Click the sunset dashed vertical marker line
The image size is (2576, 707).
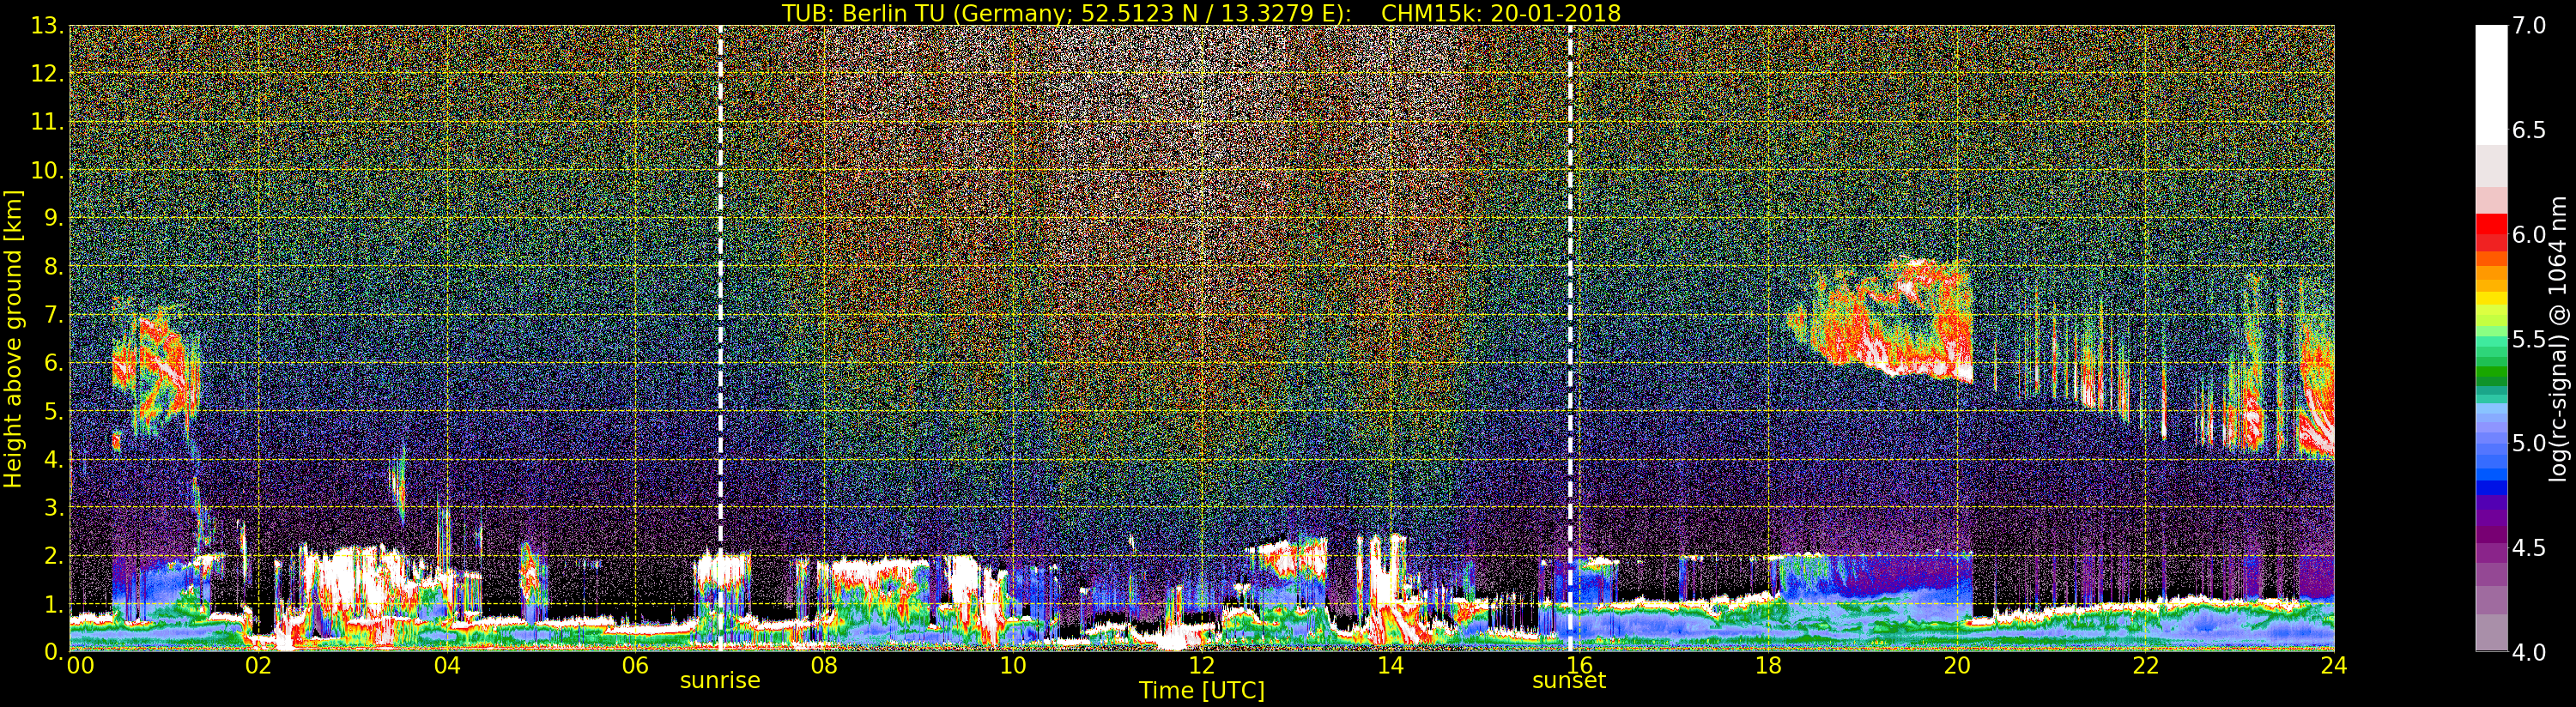point(1570,338)
